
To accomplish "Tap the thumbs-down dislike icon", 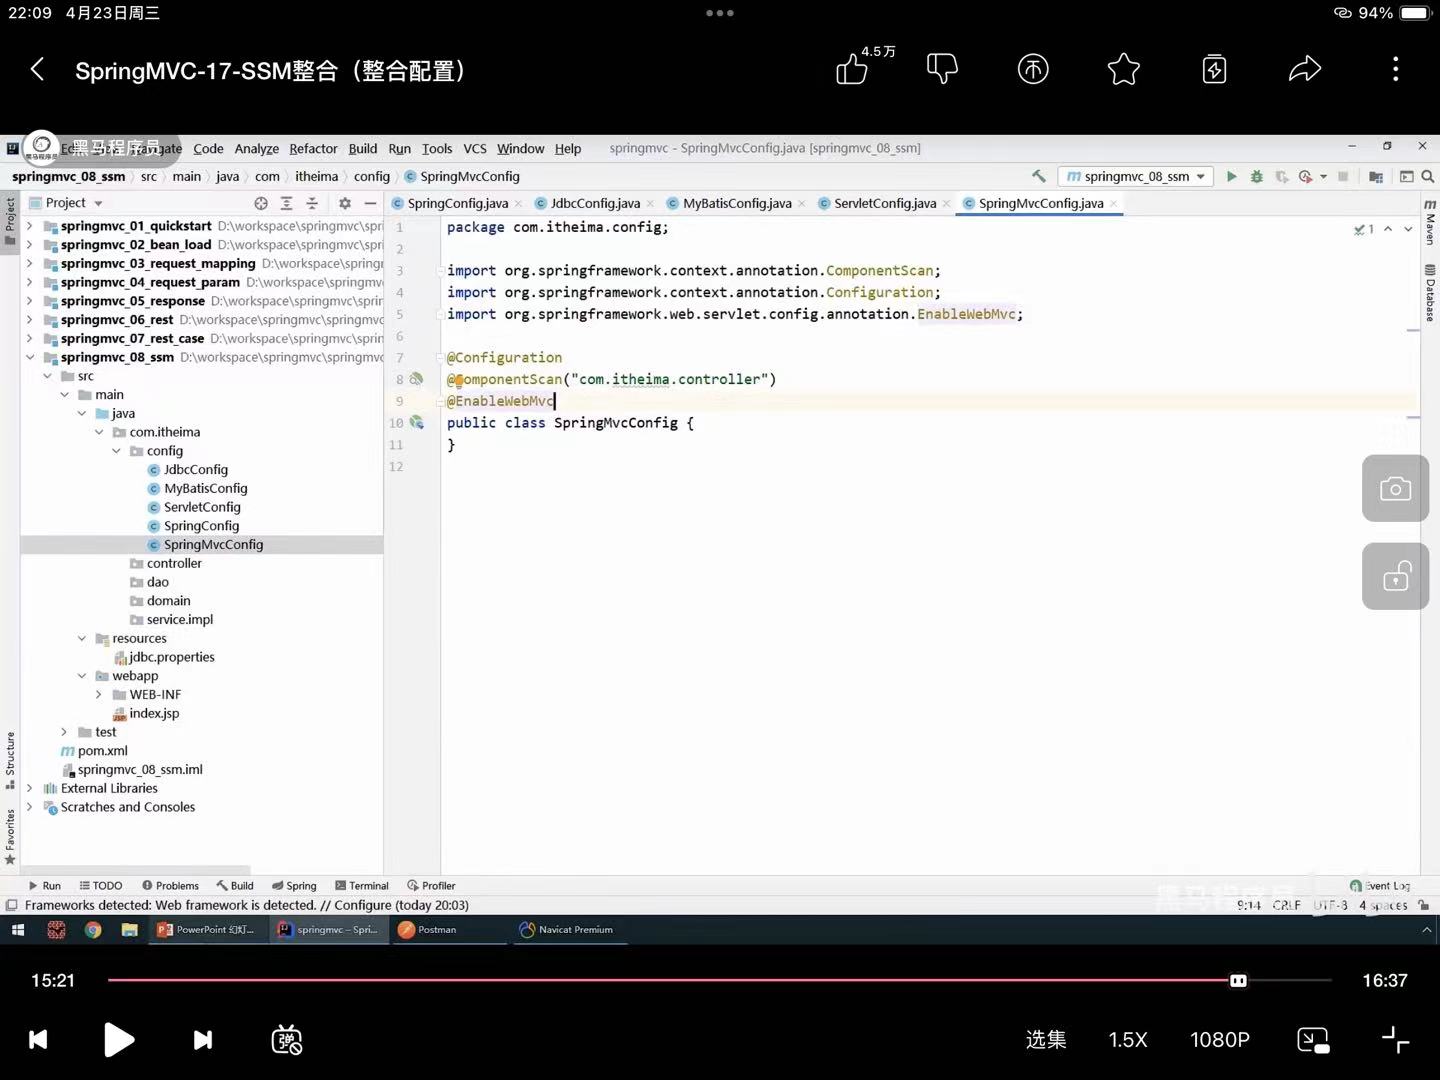I will [942, 68].
